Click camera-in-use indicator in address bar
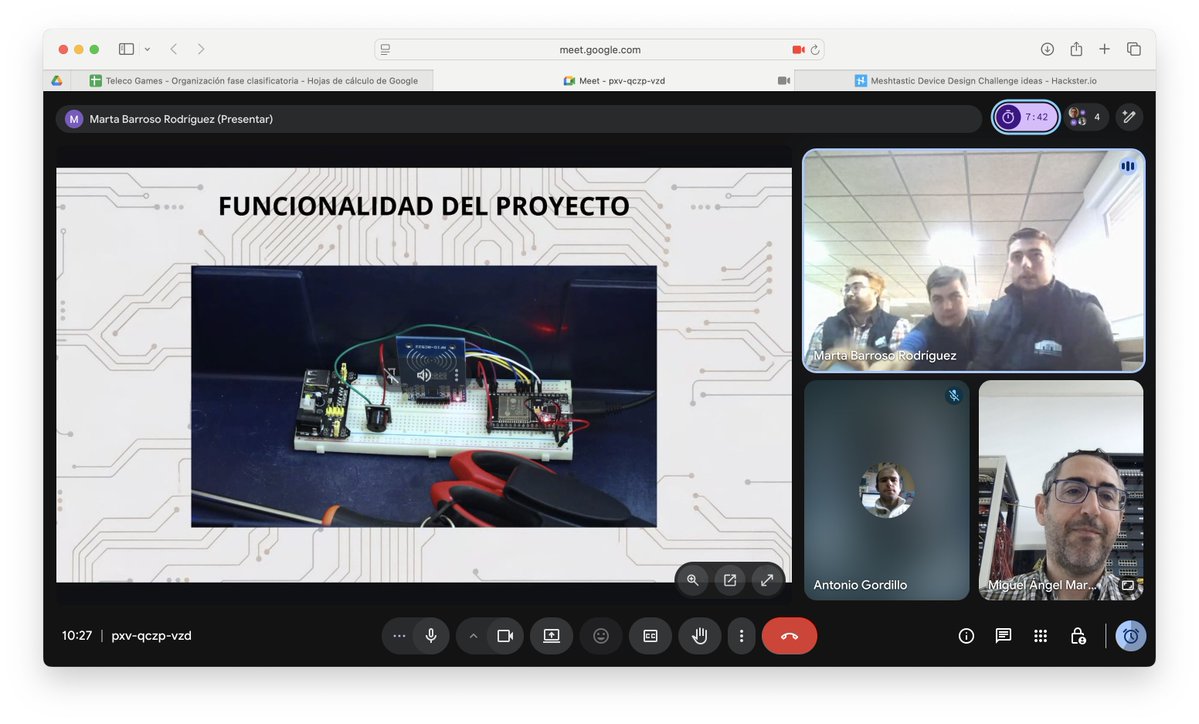 click(x=798, y=50)
